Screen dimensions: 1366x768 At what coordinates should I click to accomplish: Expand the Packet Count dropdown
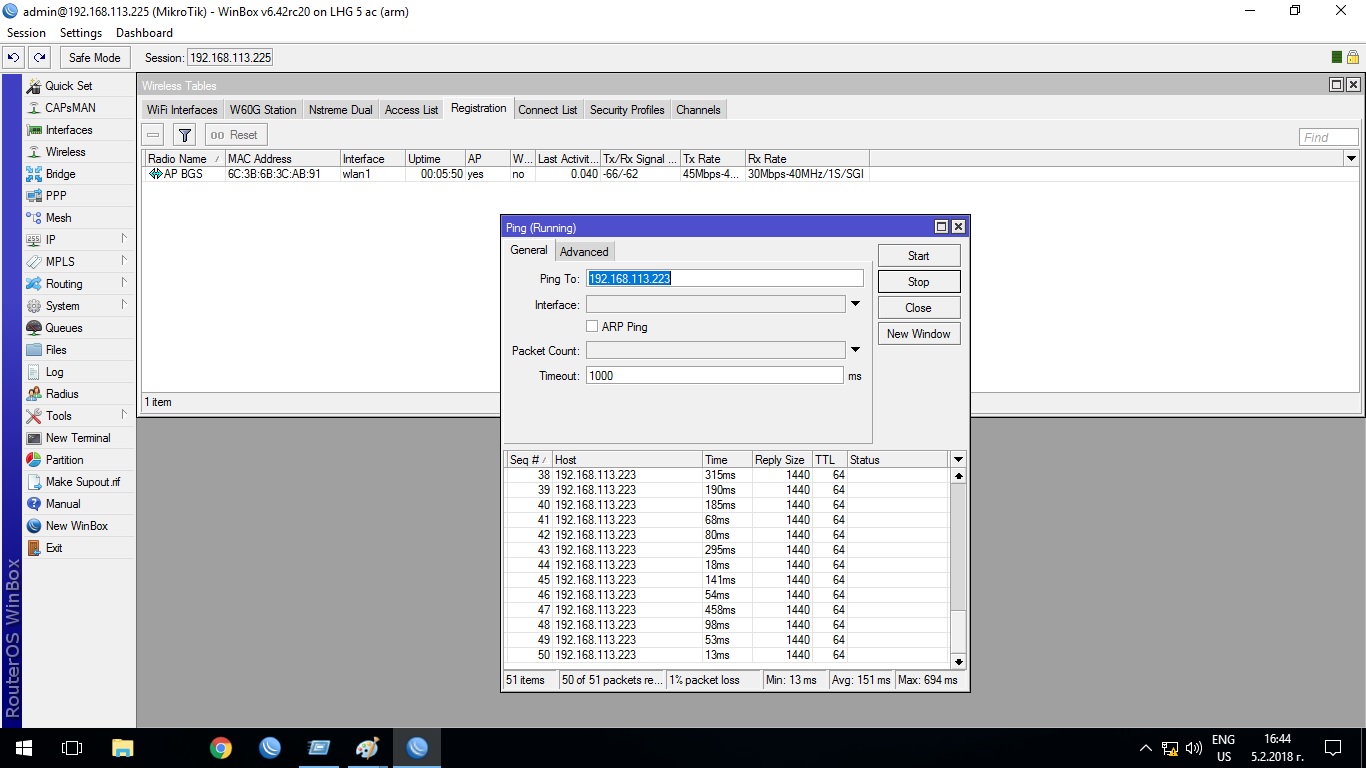(855, 350)
